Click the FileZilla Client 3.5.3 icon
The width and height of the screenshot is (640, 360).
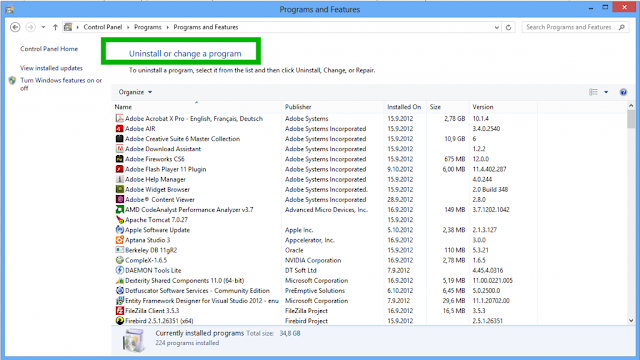click(x=119, y=311)
